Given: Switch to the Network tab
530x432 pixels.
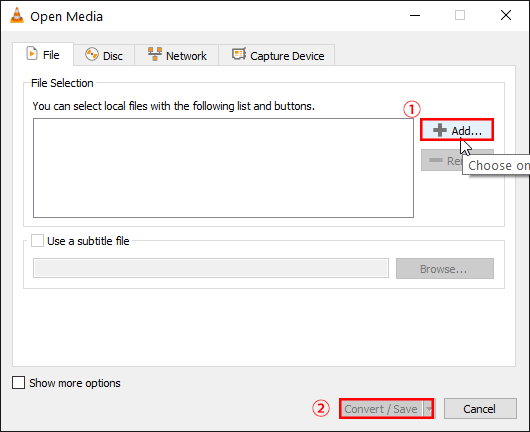Looking at the screenshot, I should [x=177, y=55].
